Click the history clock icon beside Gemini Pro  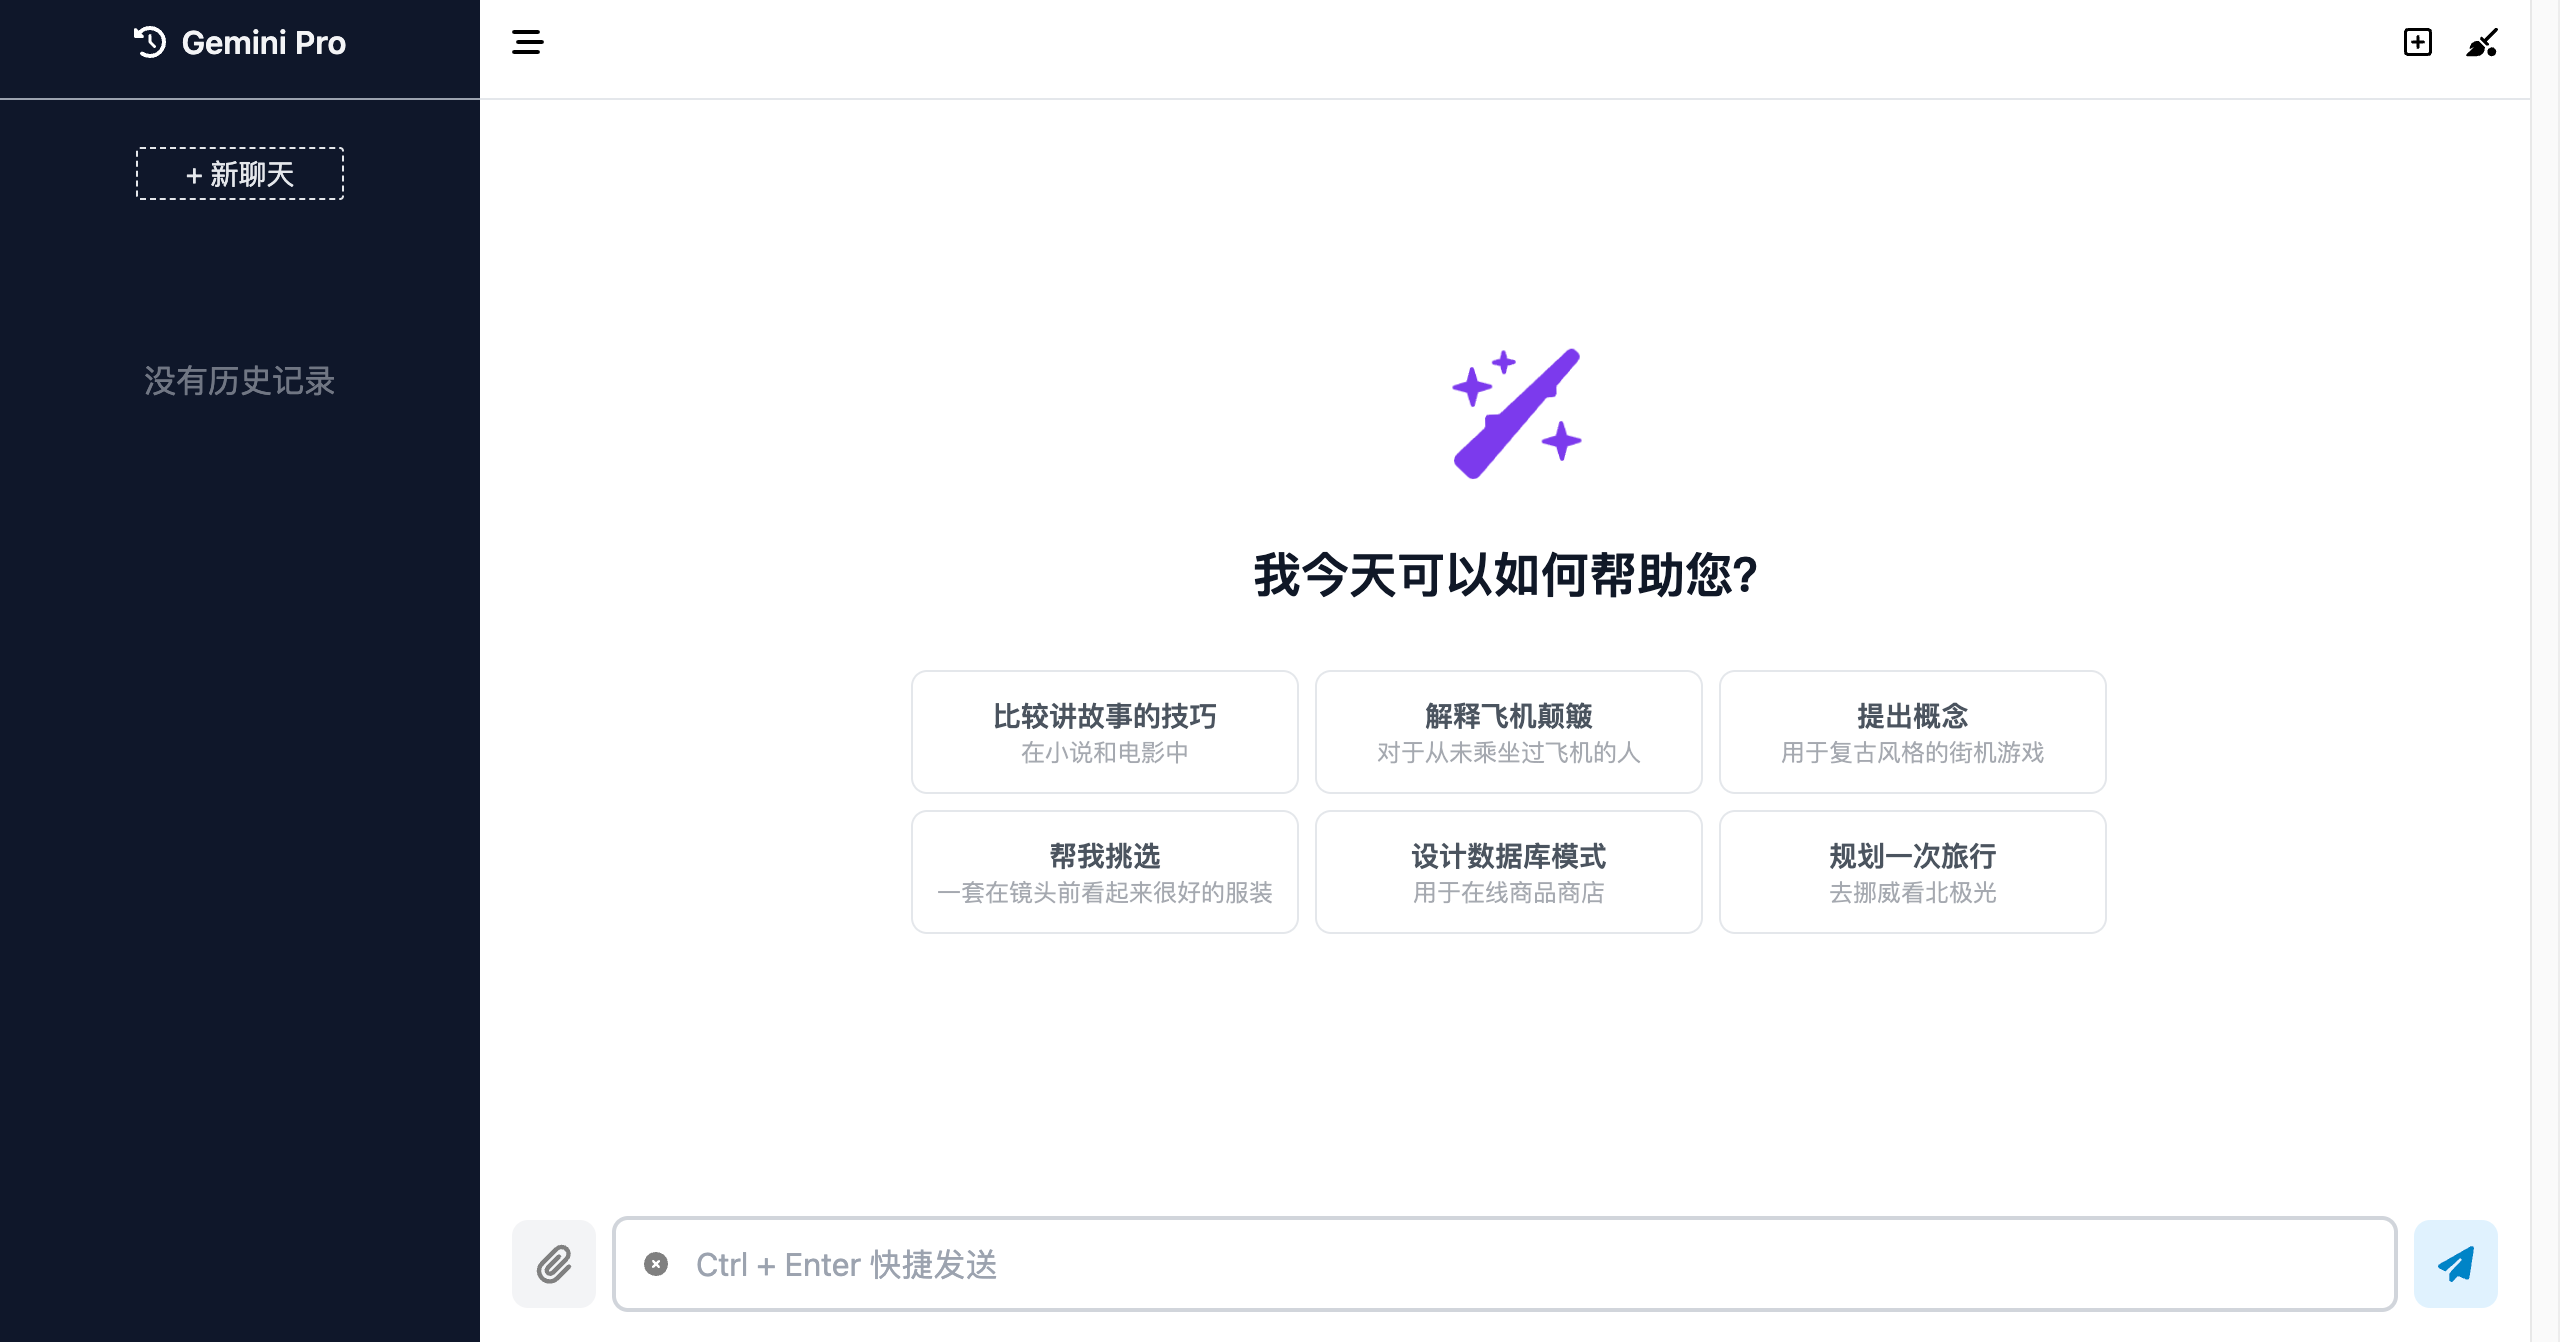click(x=150, y=42)
